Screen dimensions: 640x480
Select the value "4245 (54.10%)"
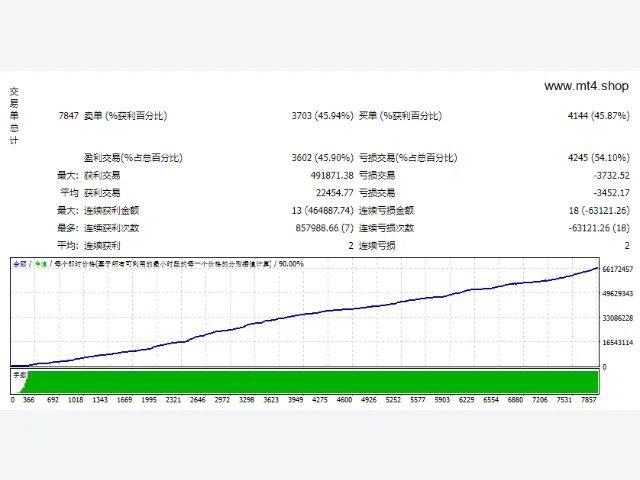(x=598, y=158)
